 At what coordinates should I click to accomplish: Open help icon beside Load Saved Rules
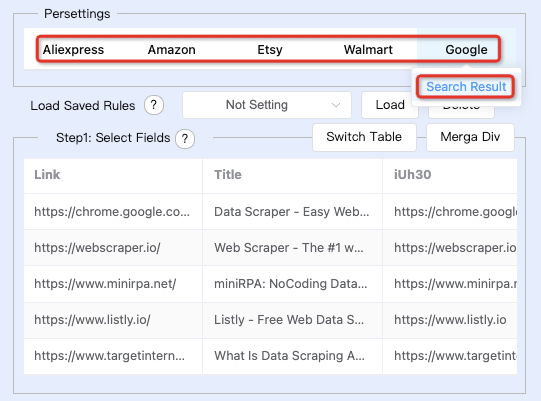tap(154, 105)
